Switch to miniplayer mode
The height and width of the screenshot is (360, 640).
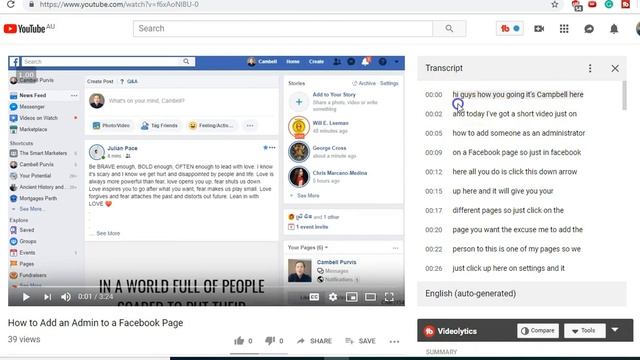[x=351, y=297]
